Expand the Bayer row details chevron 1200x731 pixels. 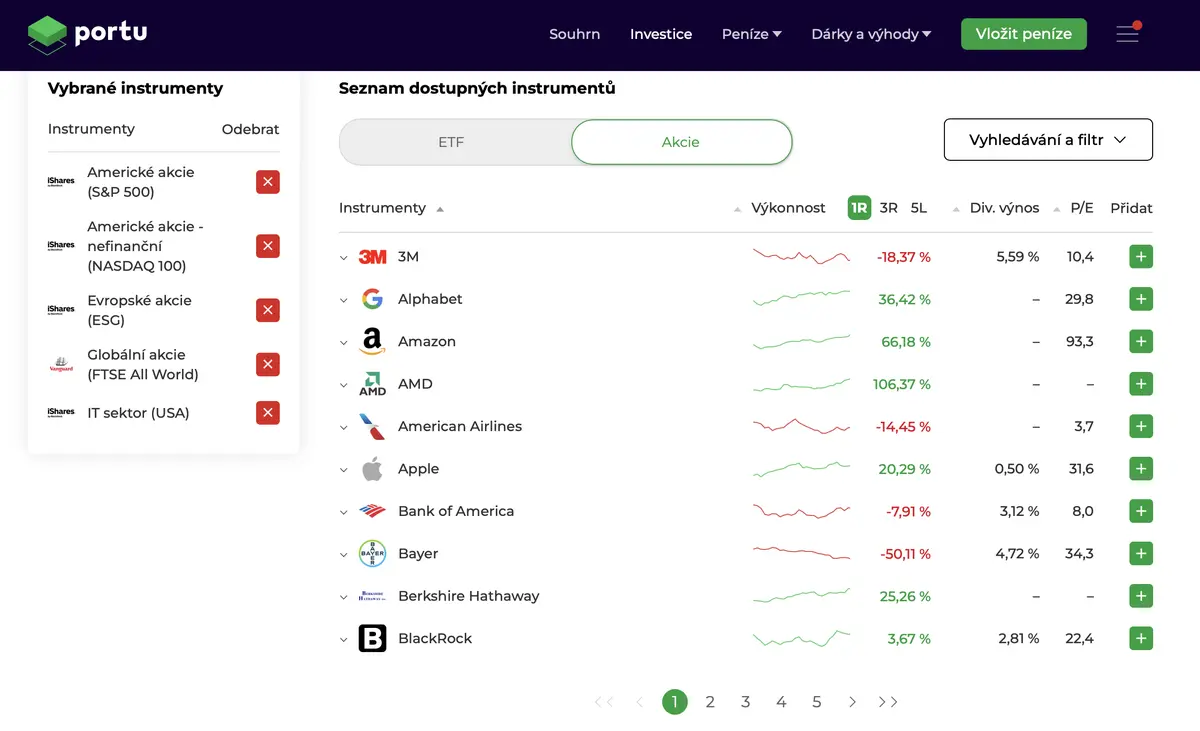344,554
